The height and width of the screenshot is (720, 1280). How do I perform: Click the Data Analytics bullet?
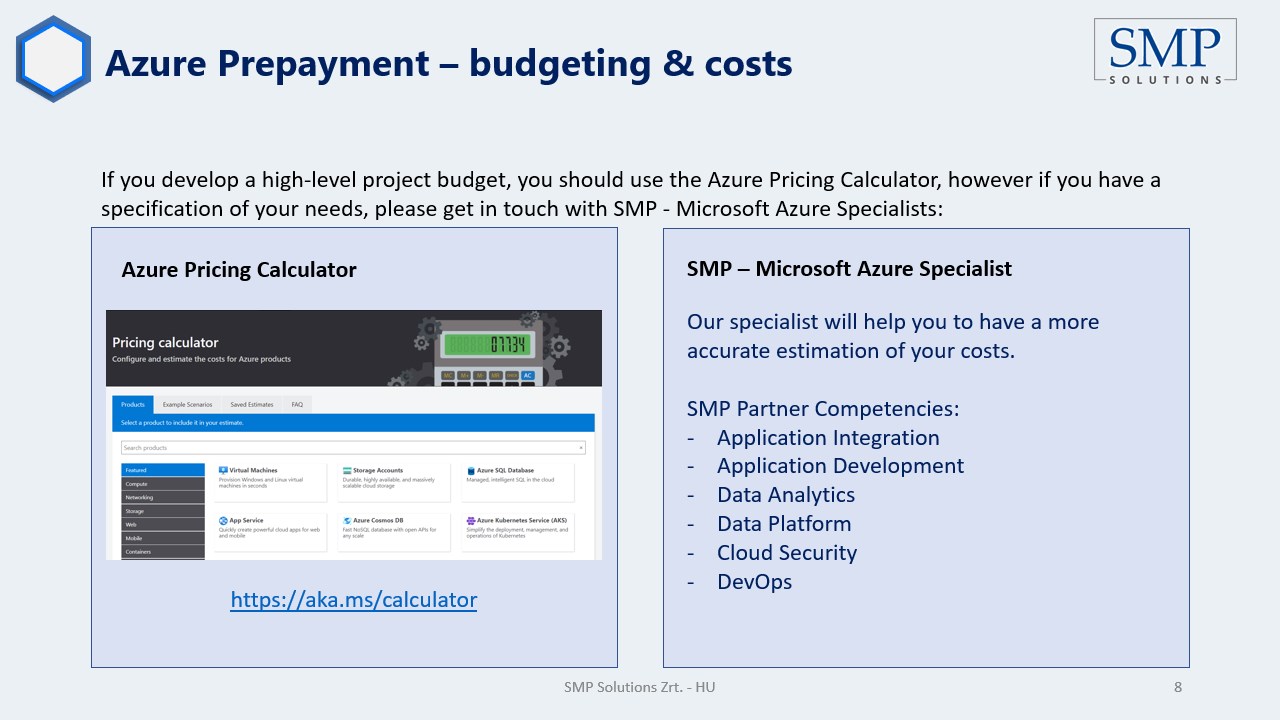(x=786, y=495)
